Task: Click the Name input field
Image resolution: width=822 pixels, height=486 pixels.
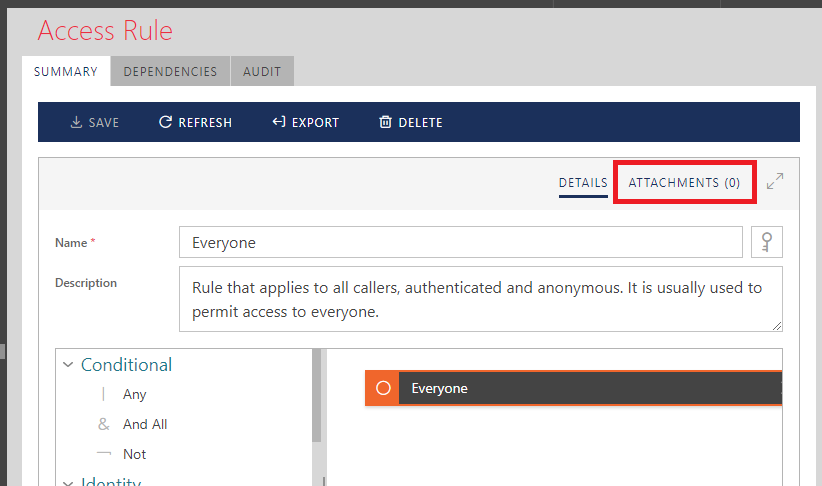Action: tap(460, 243)
